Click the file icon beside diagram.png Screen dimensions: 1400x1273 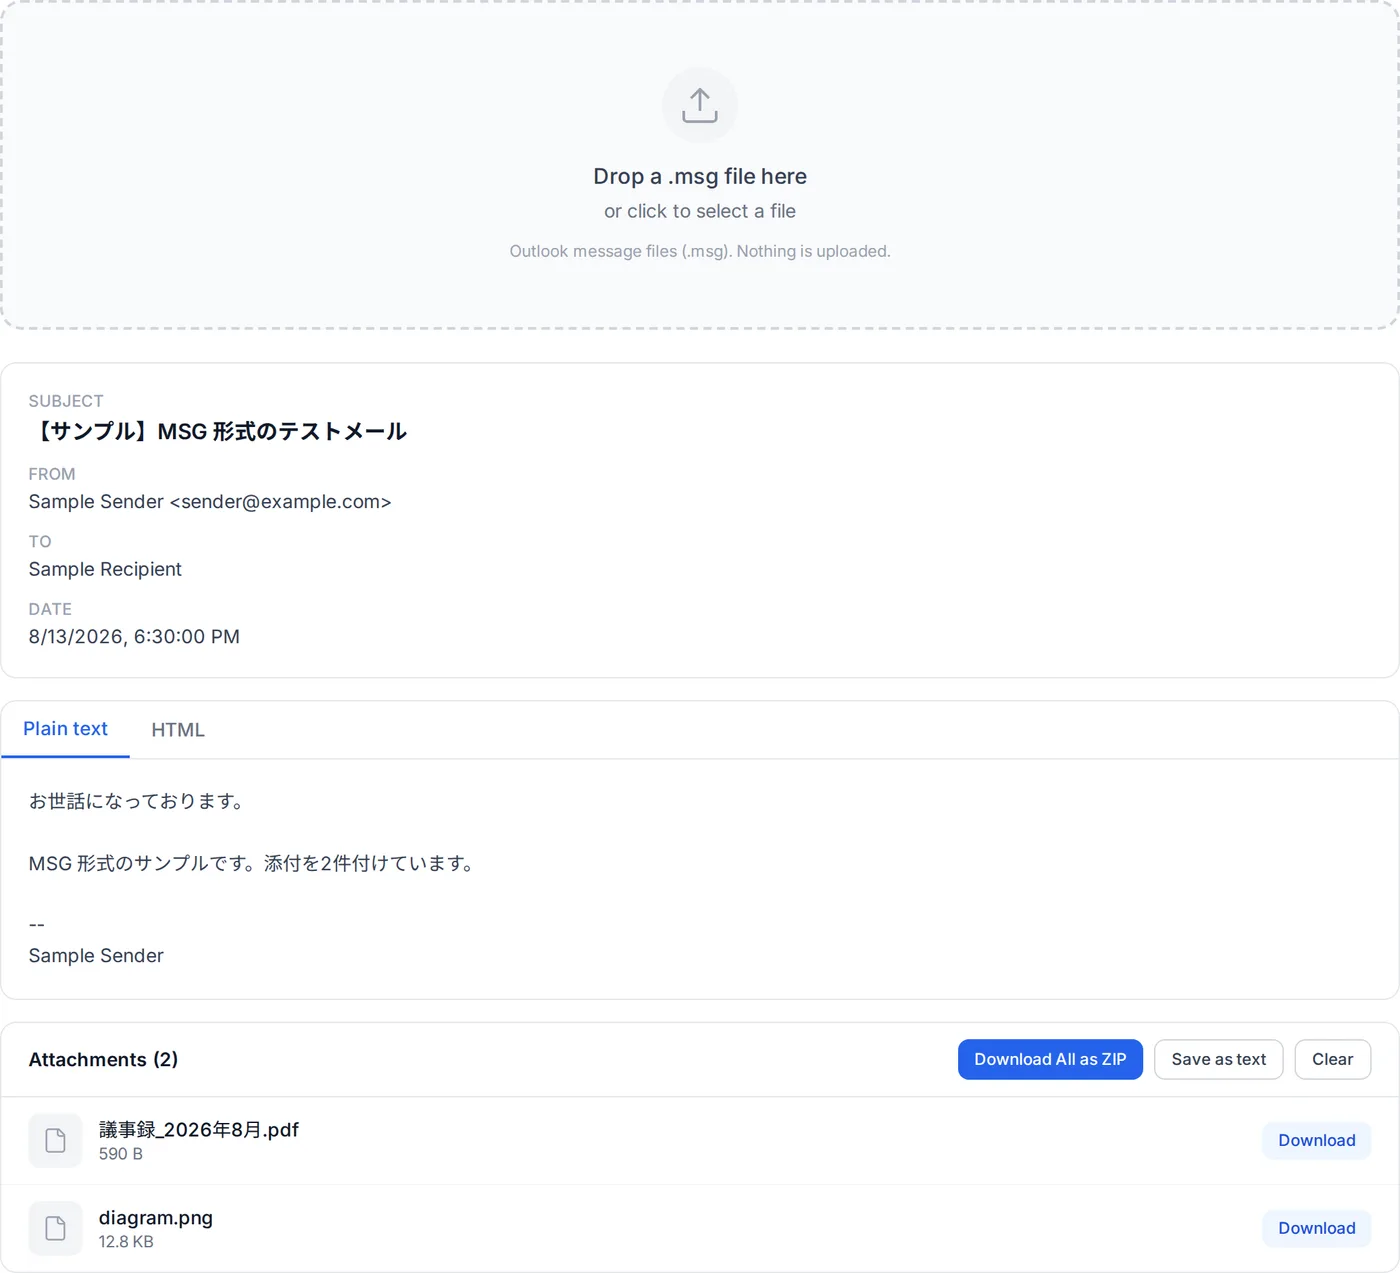[55, 1228]
